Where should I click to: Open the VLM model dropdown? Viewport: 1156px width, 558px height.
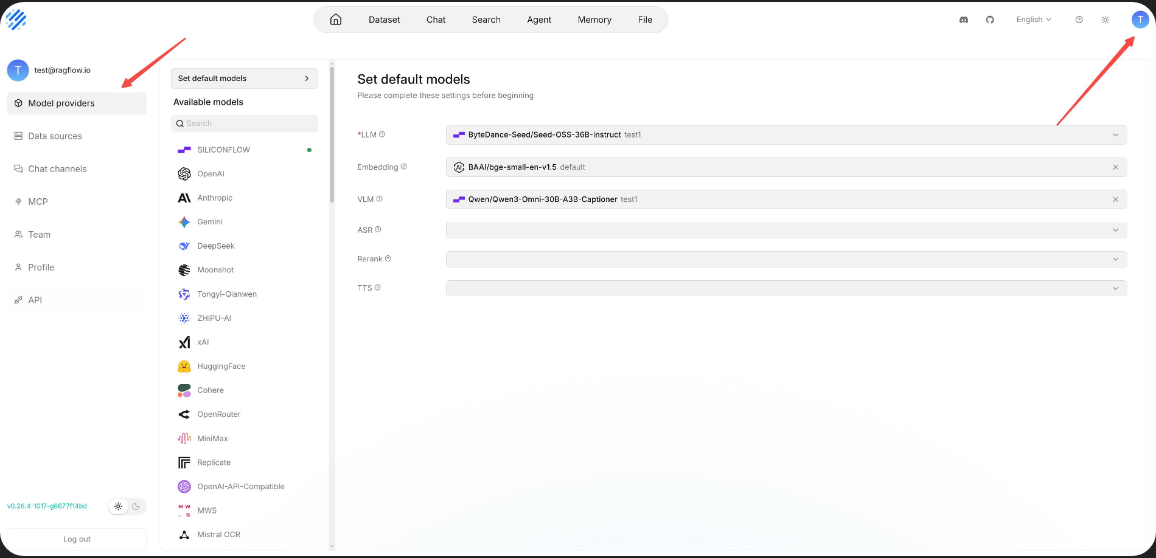coord(786,199)
